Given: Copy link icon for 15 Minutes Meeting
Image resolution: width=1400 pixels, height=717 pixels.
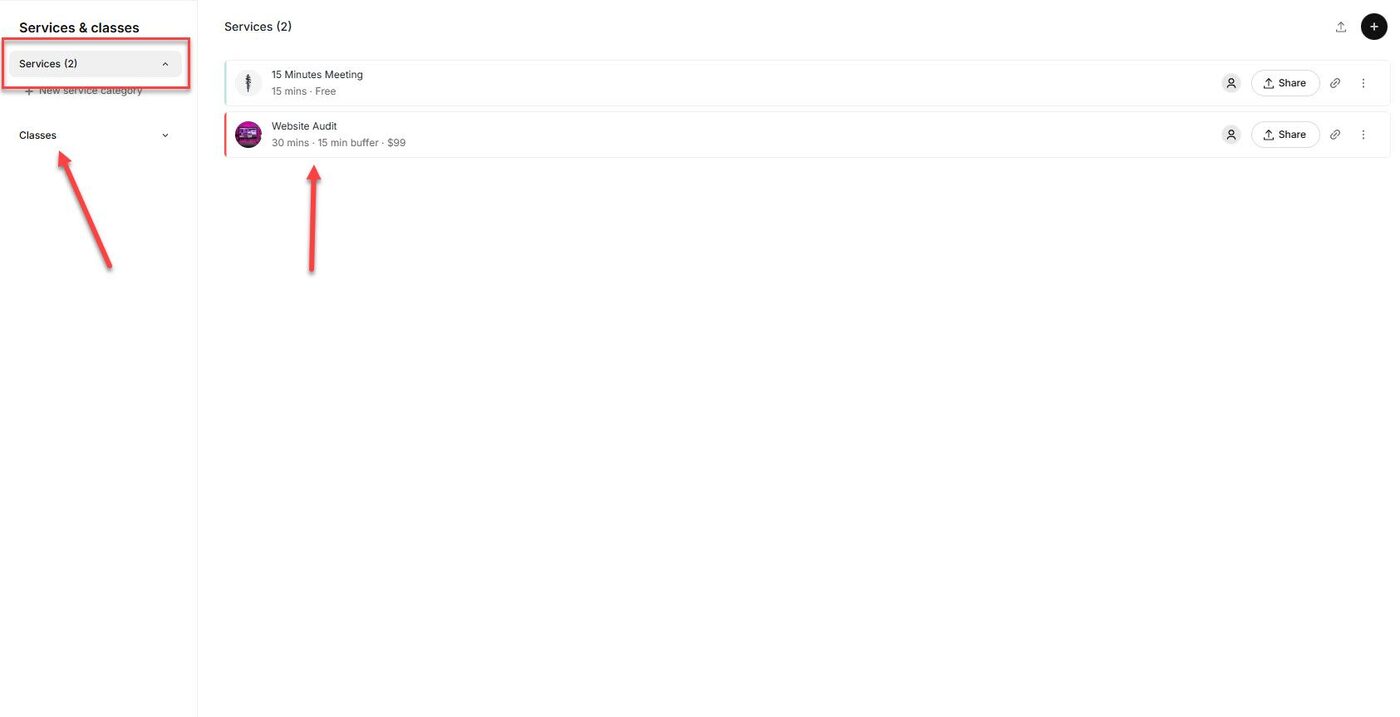Looking at the screenshot, I should (x=1335, y=83).
